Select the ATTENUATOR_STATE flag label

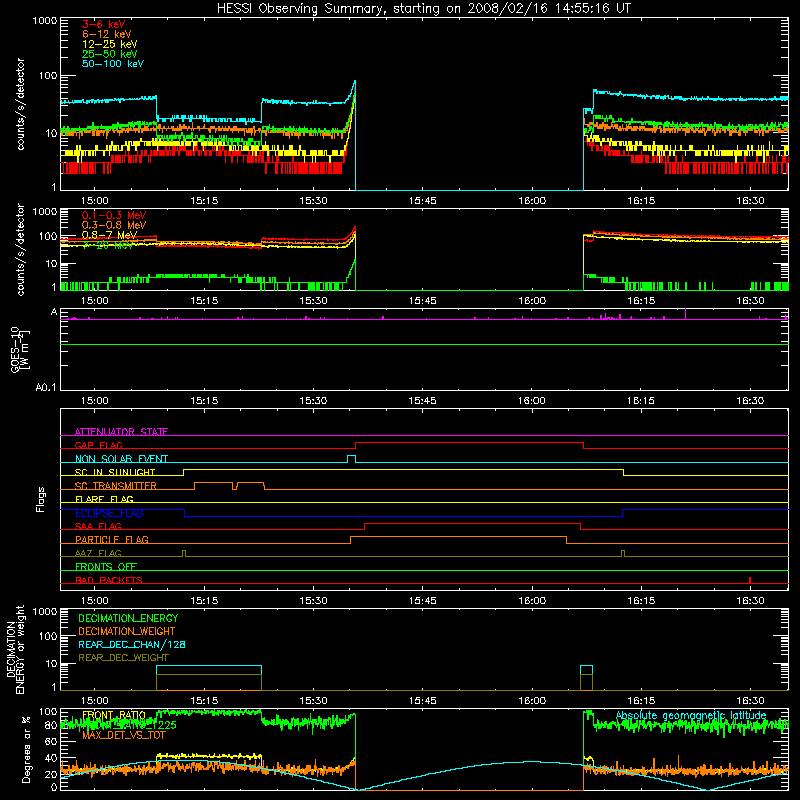[x=121, y=432]
